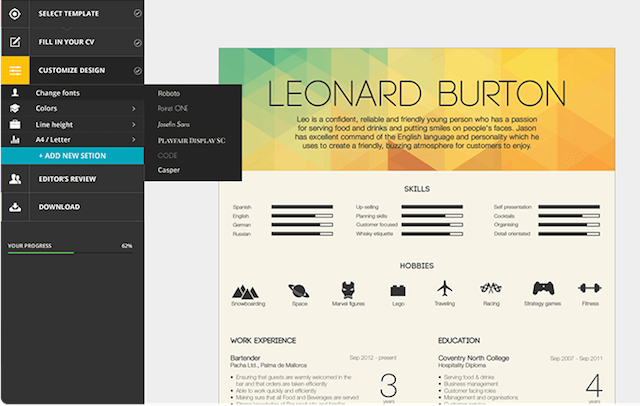Click the Editor's Review people icon
Viewport: 640px width, 406px height.
pos(15,179)
